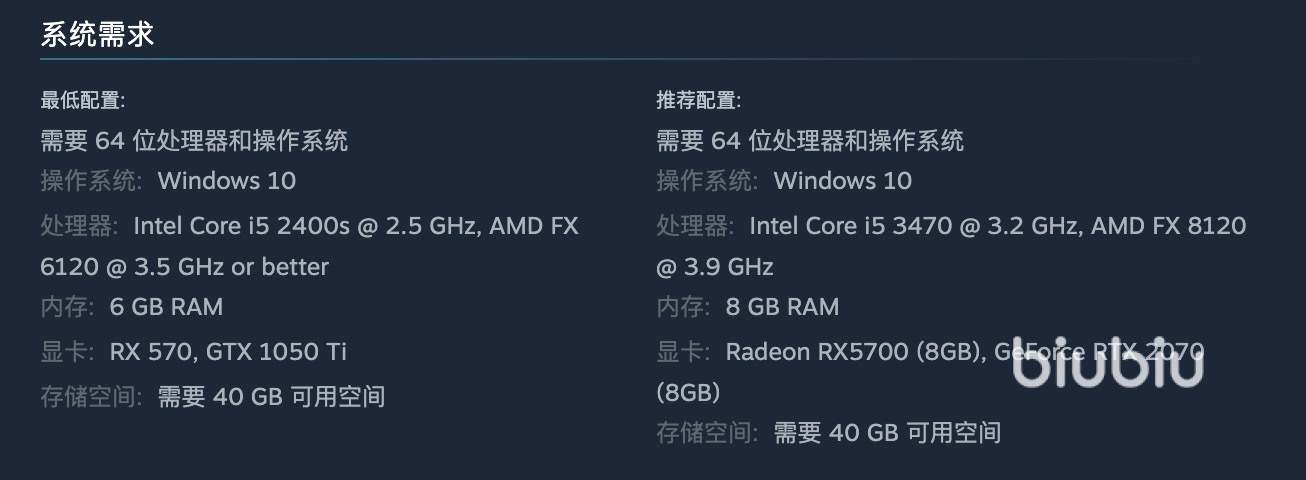Click the 内存 label in recommended requirements
1306x480 pixels.
[x=684, y=307]
